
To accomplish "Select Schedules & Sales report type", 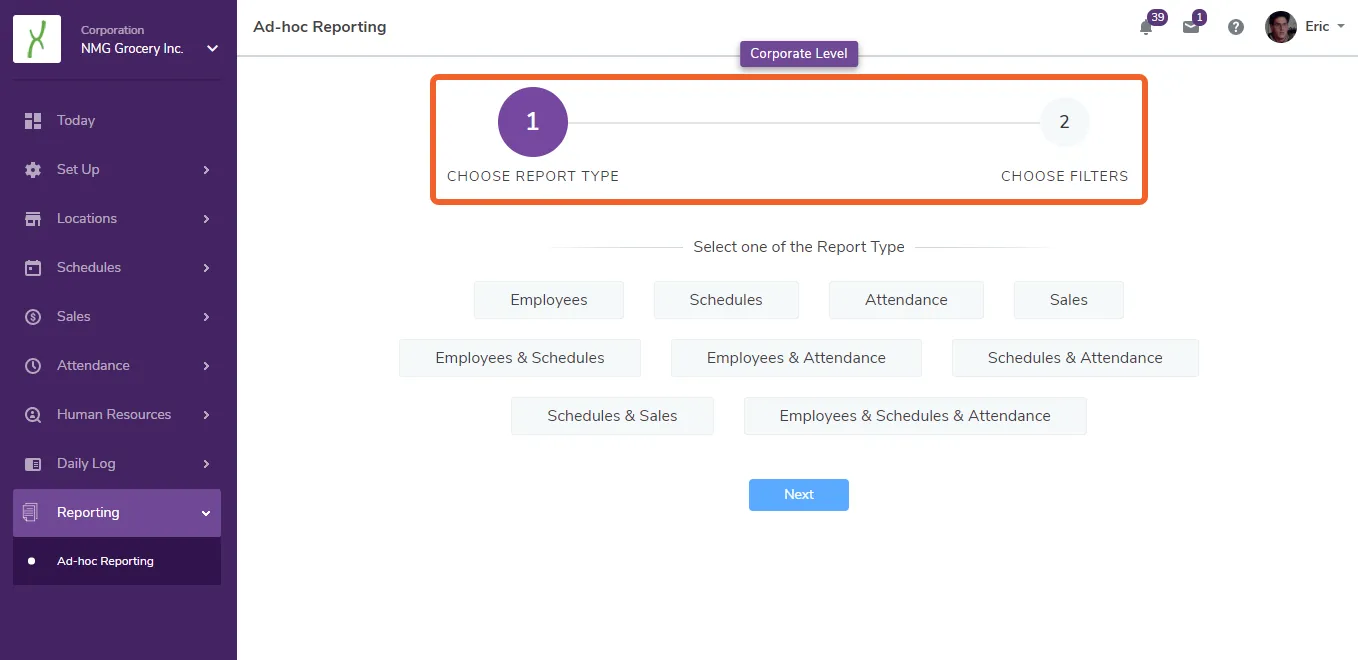I will tap(612, 416).
